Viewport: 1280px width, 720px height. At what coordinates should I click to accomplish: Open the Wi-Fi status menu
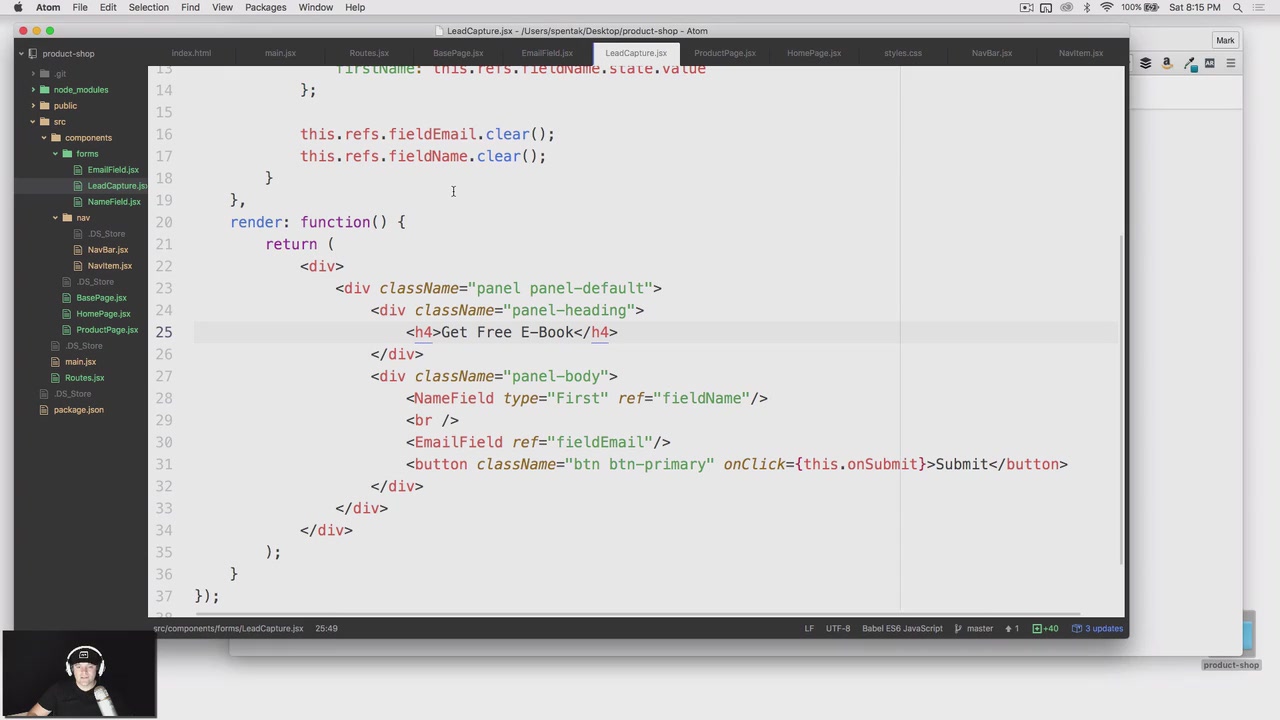click(x=1106, y=7)
